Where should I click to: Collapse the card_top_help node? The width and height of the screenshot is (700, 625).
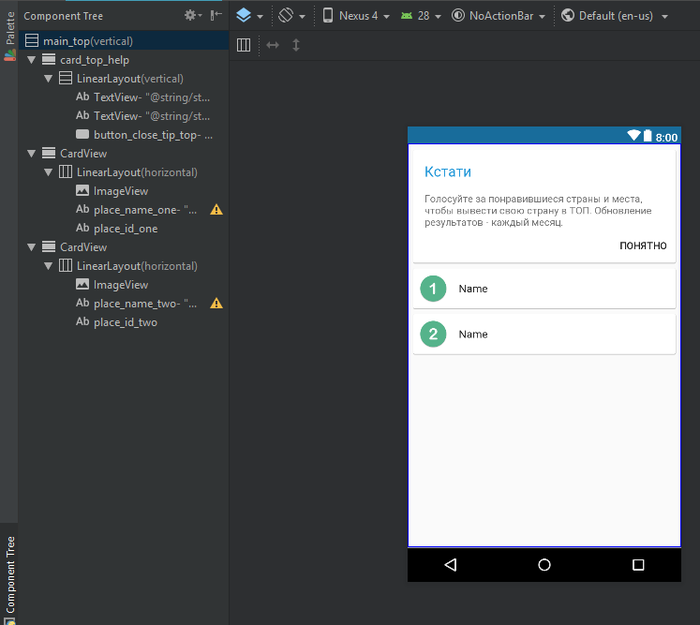31,60
